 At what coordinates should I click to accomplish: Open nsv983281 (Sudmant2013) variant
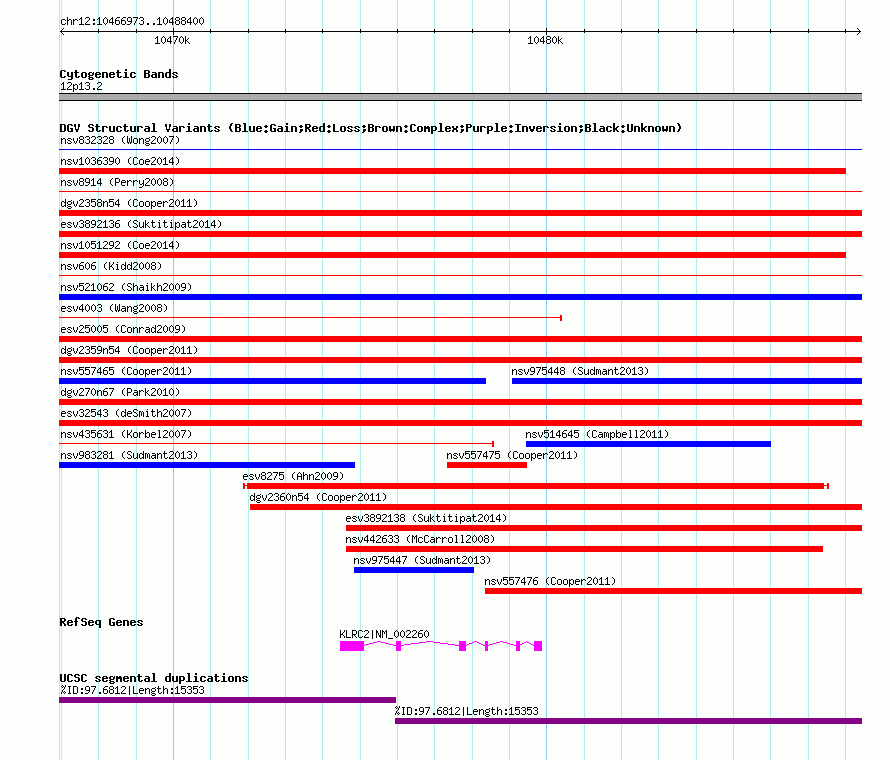[207, 465]
